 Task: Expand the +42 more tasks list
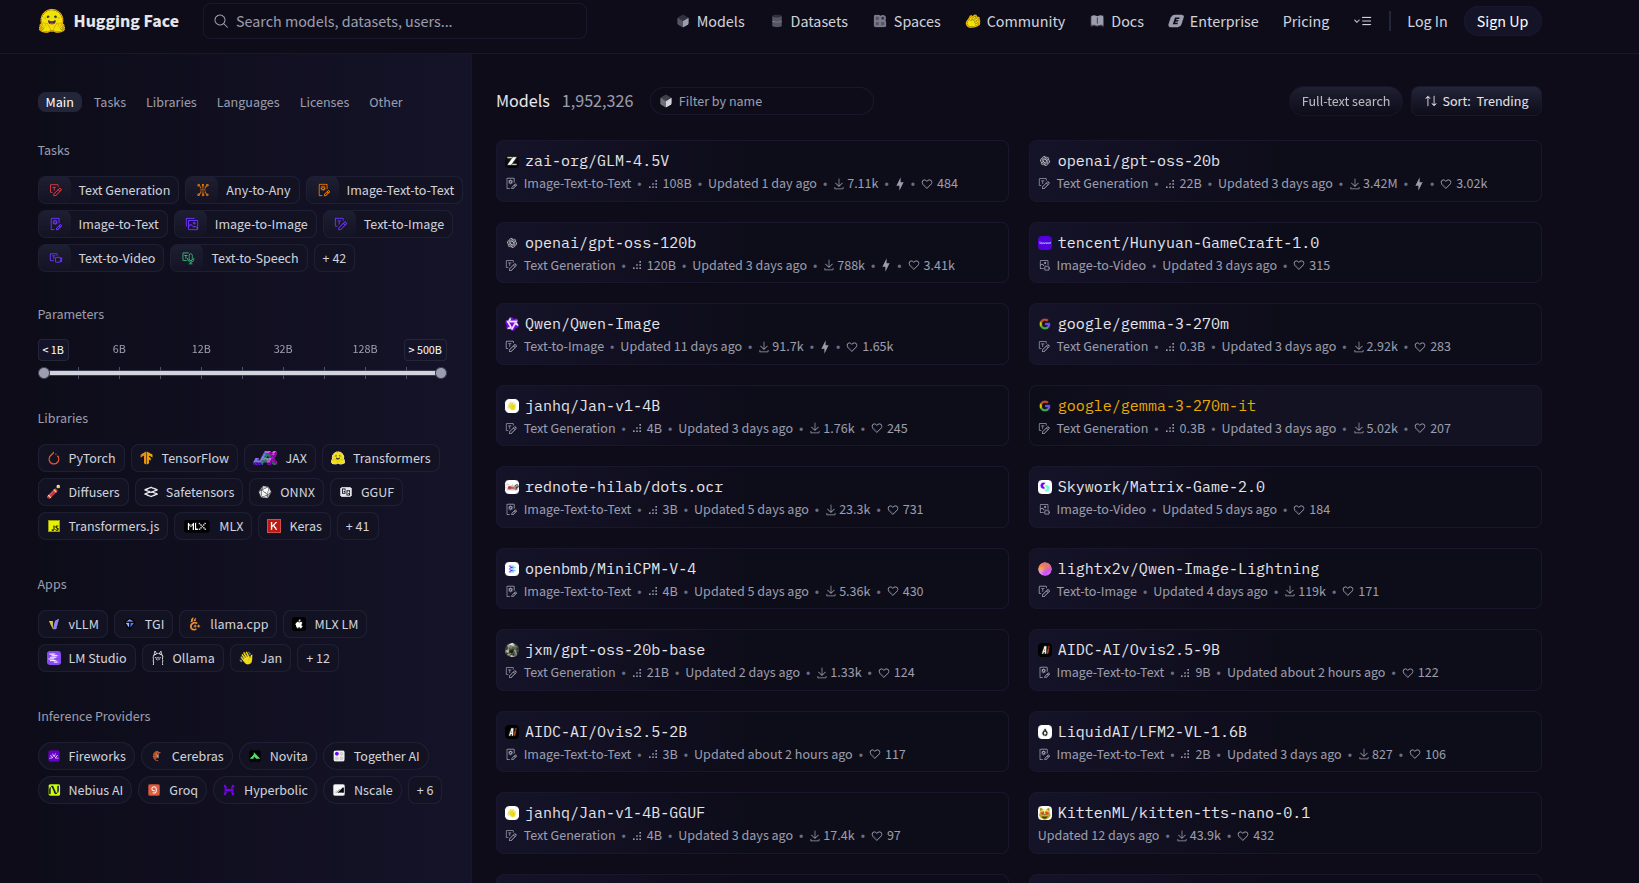(334, 258)
